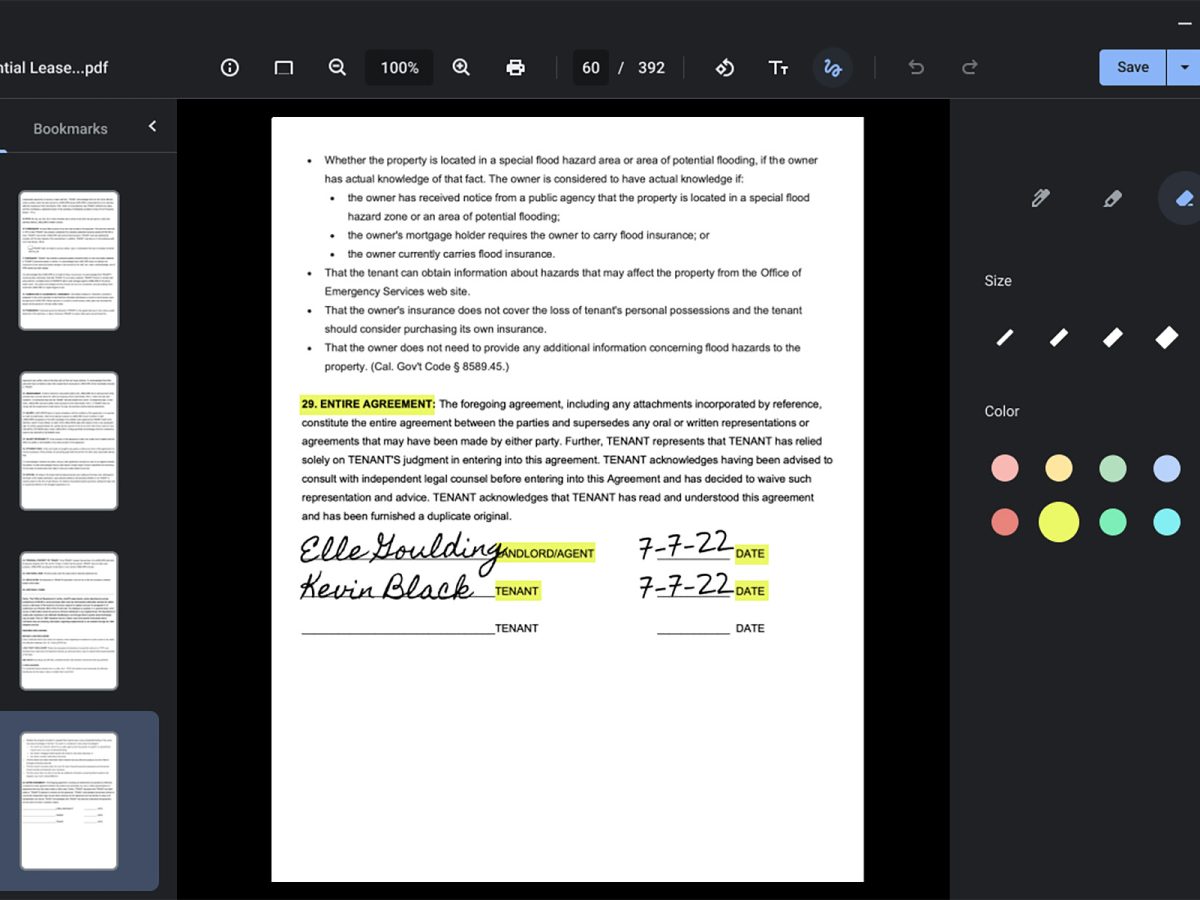This screenshot has width=1200, height=900.
Task: Collapse the sidebar with chevron arrow
Action: point(153,126)
